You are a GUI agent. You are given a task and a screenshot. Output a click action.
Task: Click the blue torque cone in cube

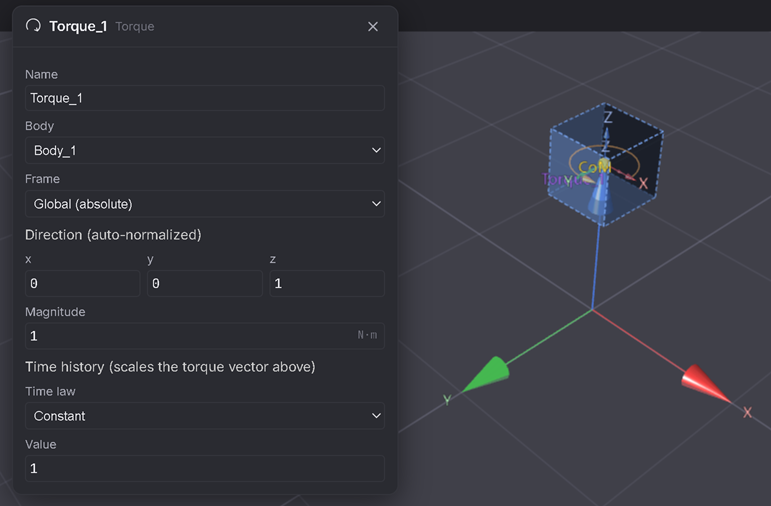coord(598,194)
